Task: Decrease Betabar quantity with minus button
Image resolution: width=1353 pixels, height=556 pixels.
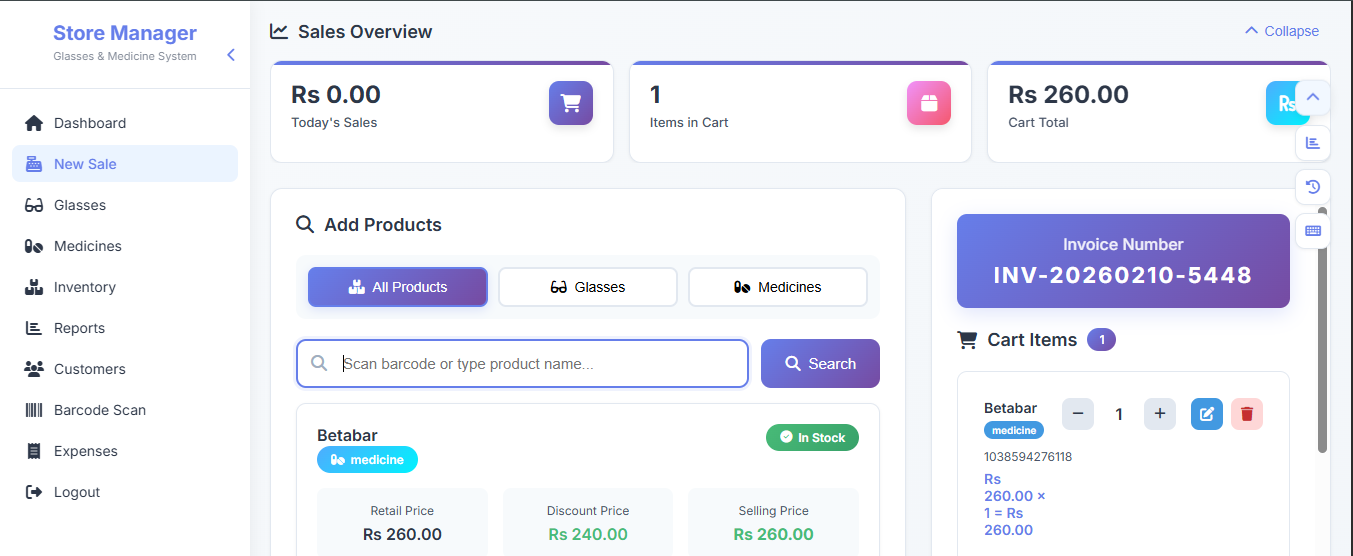Action: tap(1078, 414)
